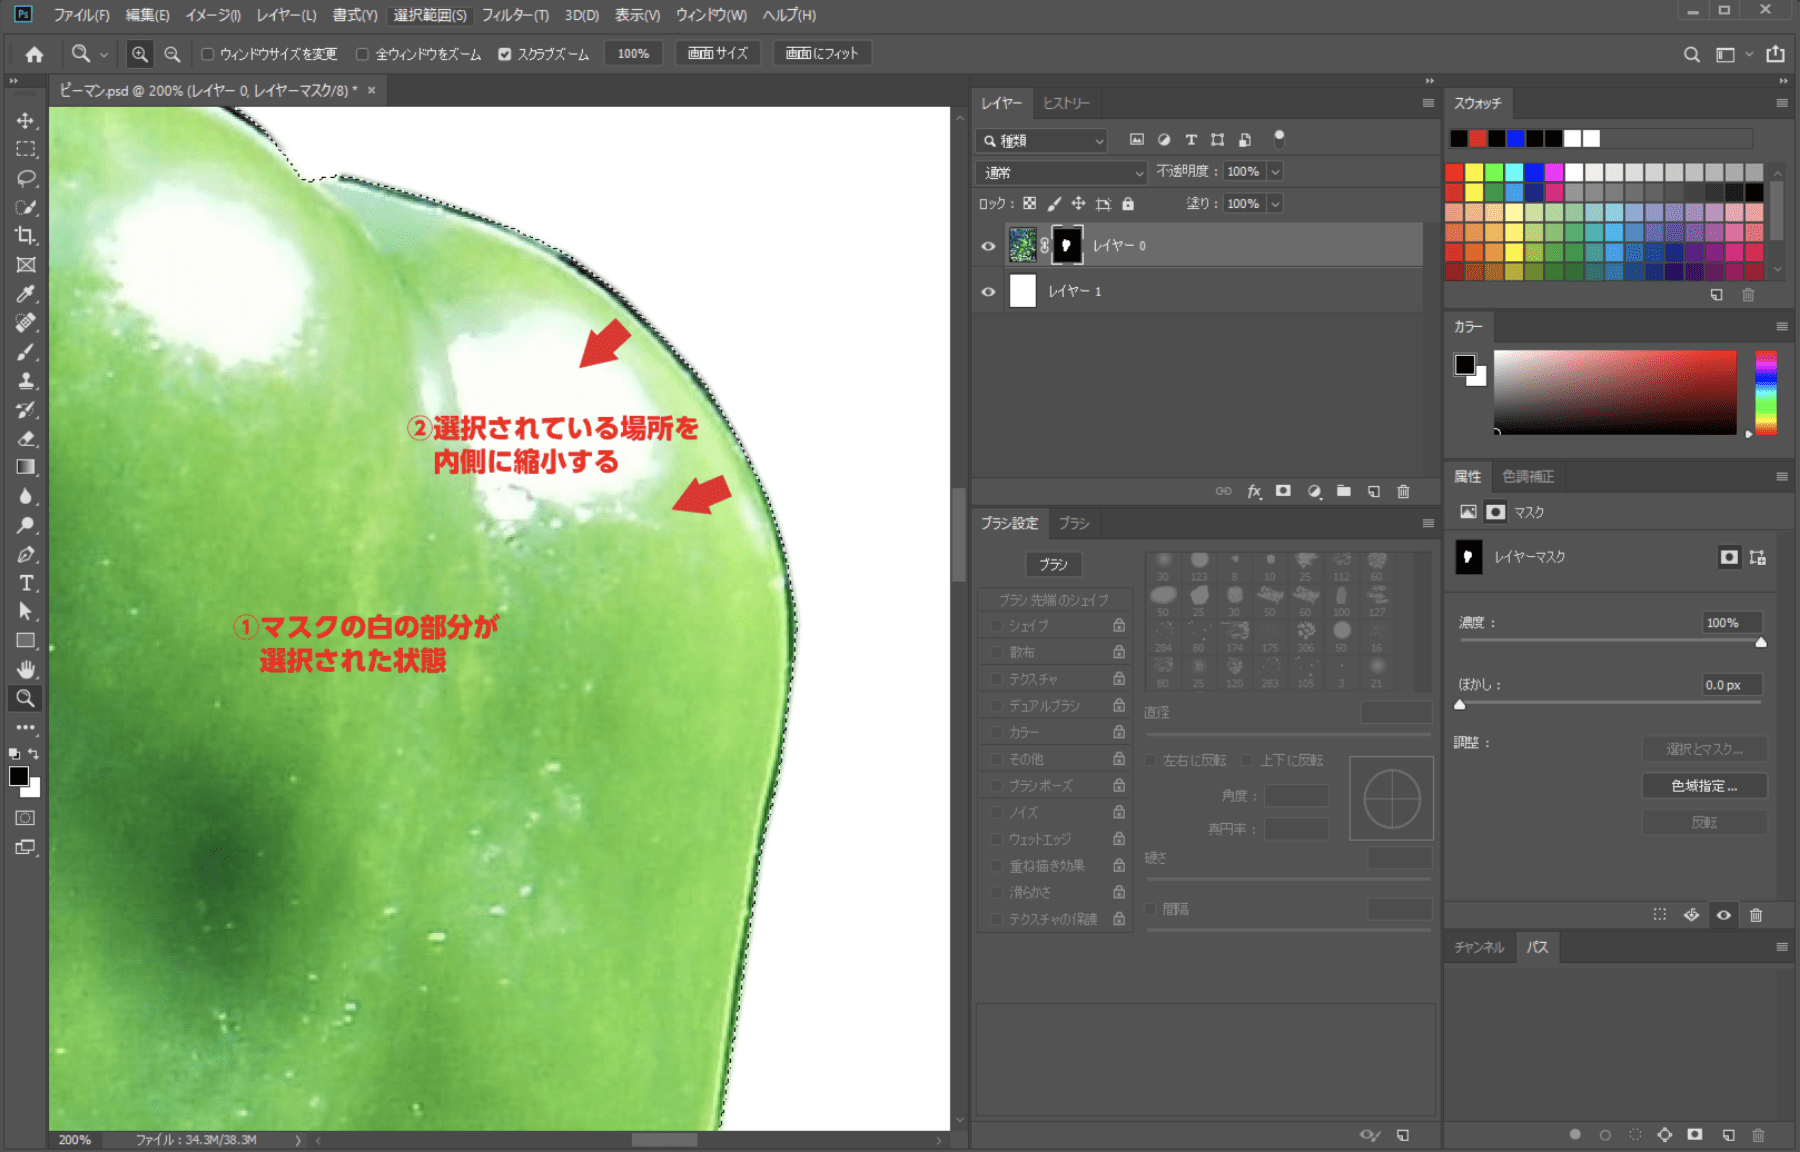Click the add layer mask icon
This screenshot has width=1800, height=1152.
click(1283, 491)
